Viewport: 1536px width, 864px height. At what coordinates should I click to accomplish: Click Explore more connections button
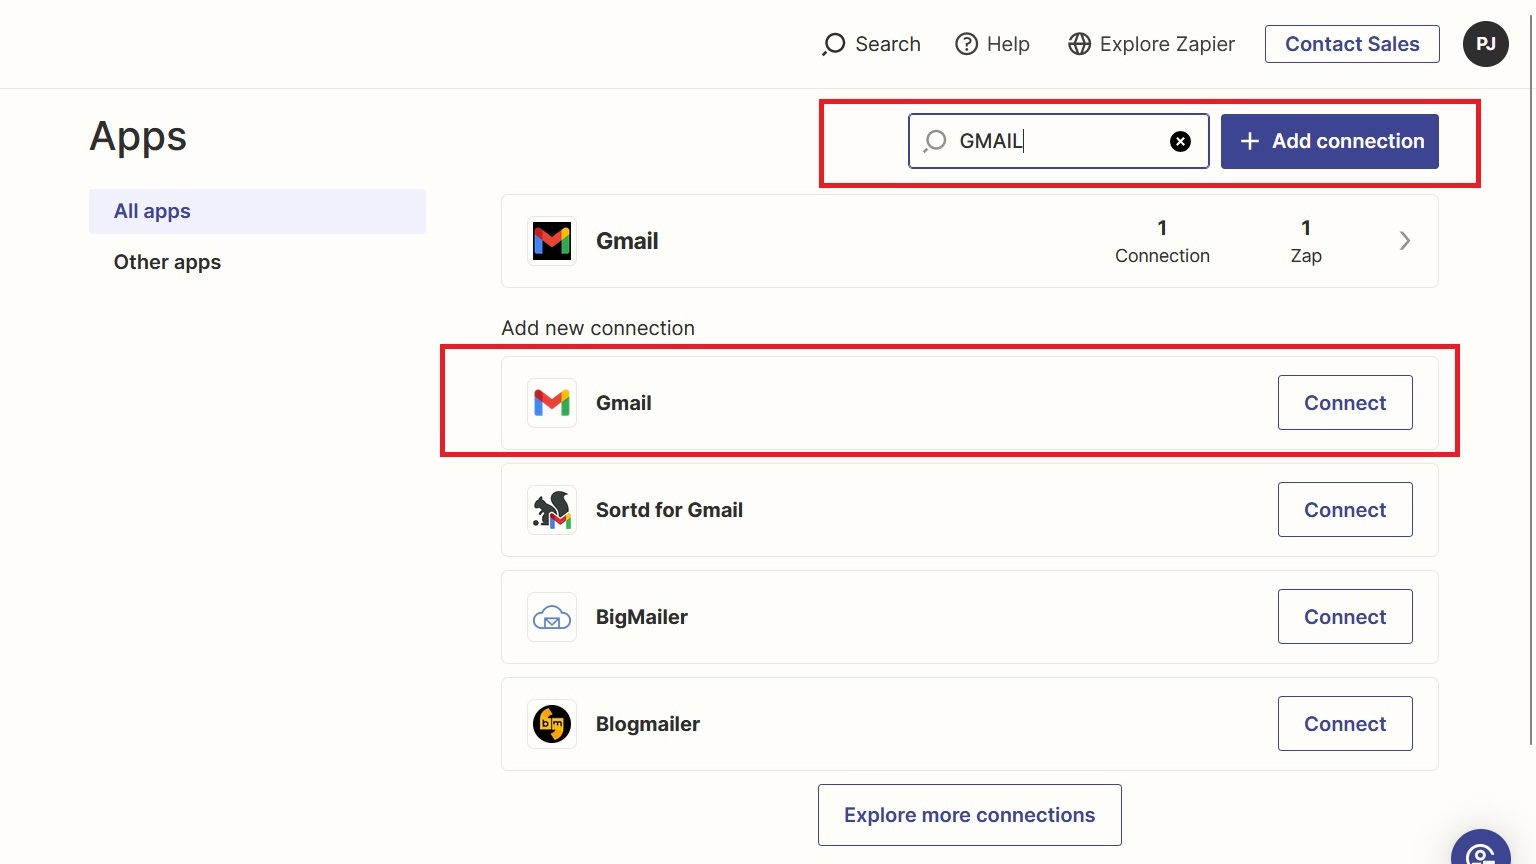[x=969, y=815]
